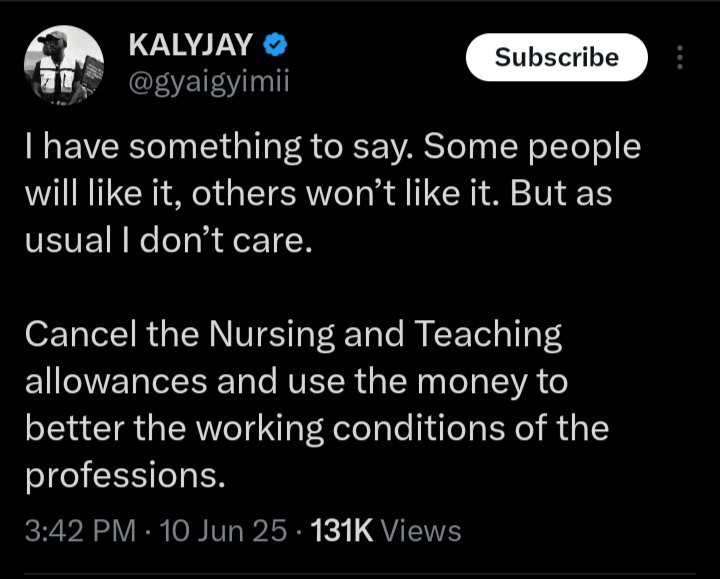Click the final word "professions."

pos(122,473)
